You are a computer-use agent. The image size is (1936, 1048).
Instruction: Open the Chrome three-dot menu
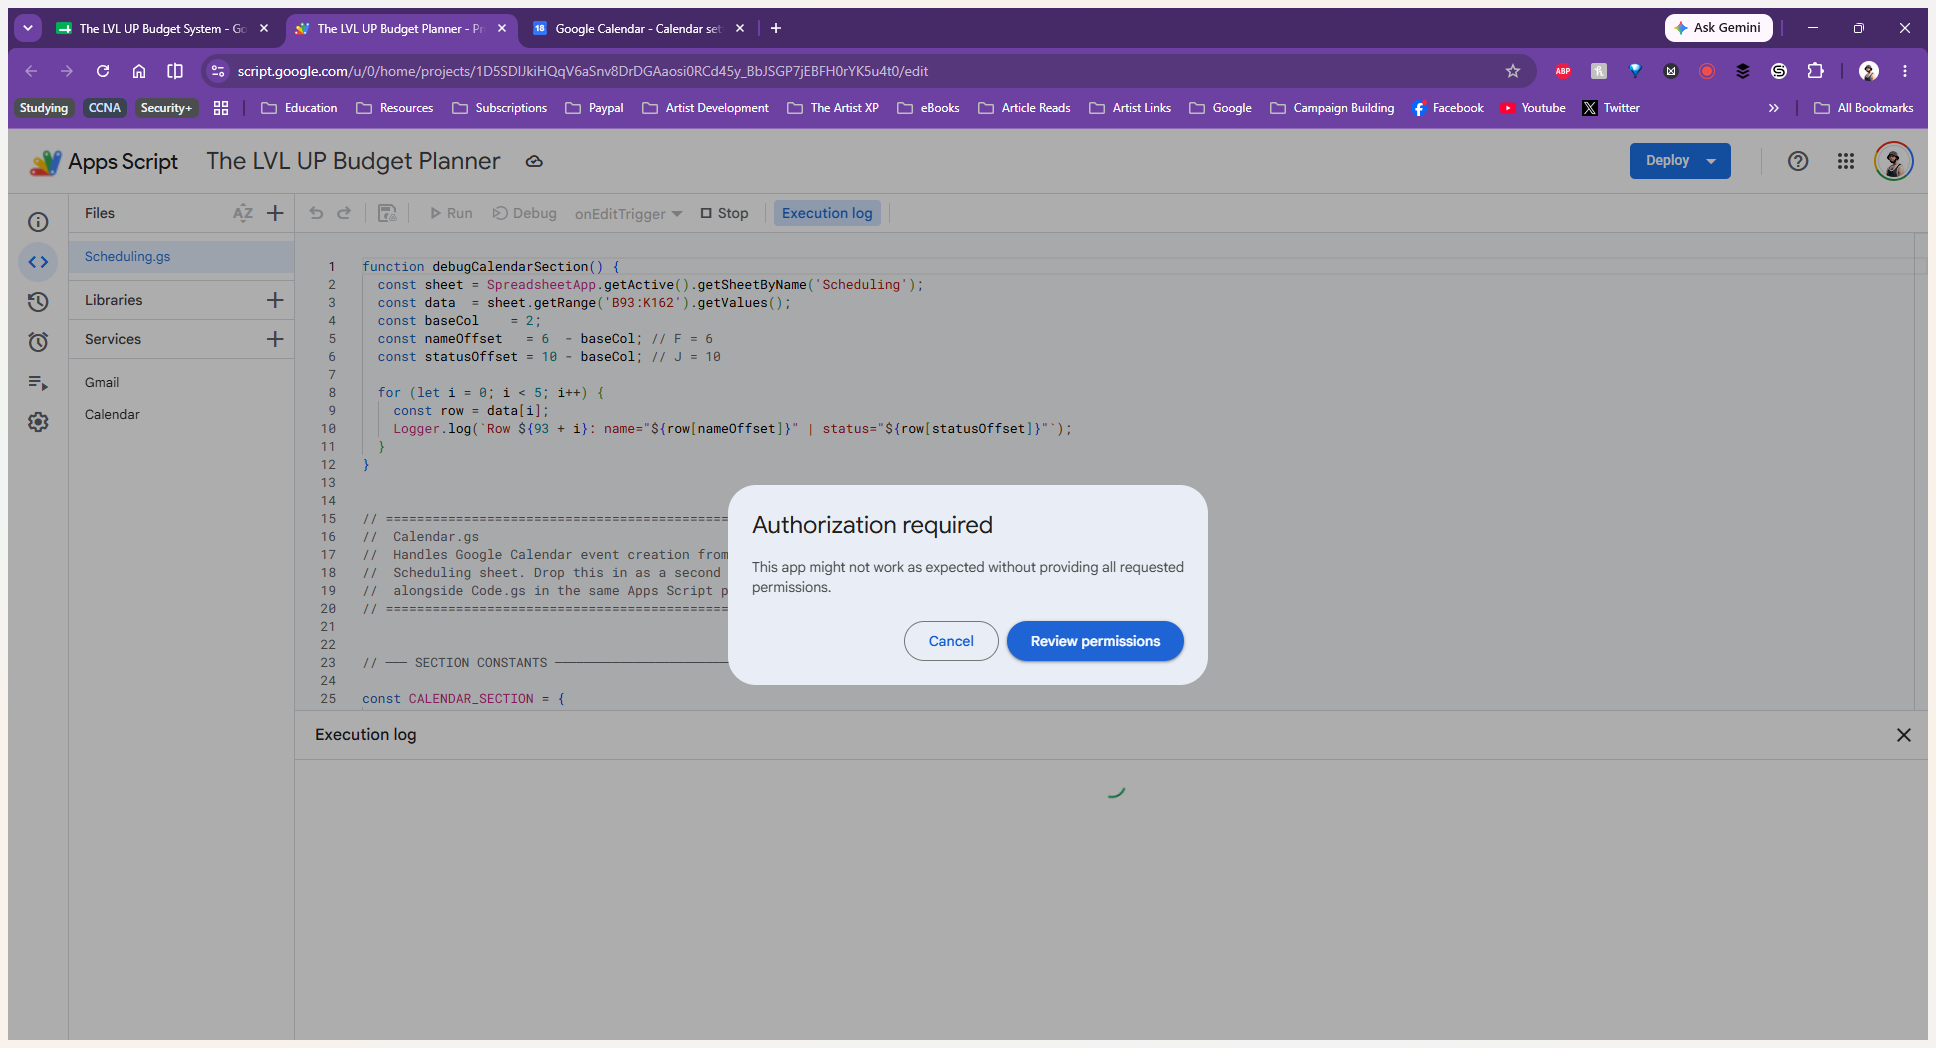1905,71
